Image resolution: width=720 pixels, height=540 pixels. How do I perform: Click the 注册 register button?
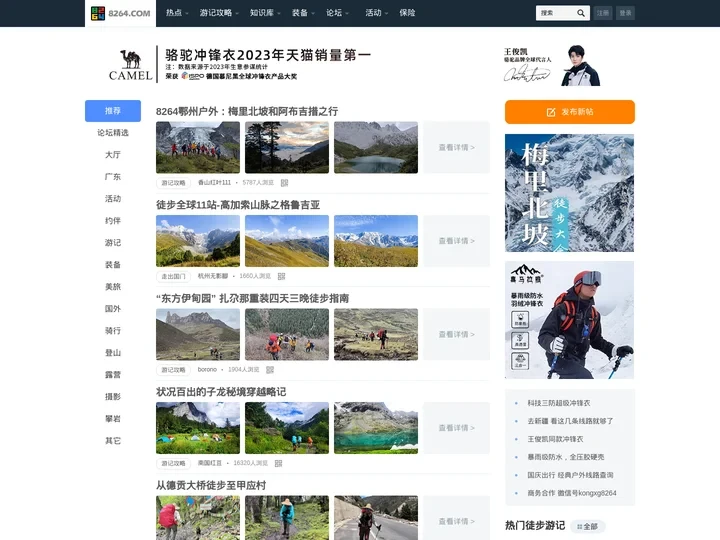(x=602, y=13)
